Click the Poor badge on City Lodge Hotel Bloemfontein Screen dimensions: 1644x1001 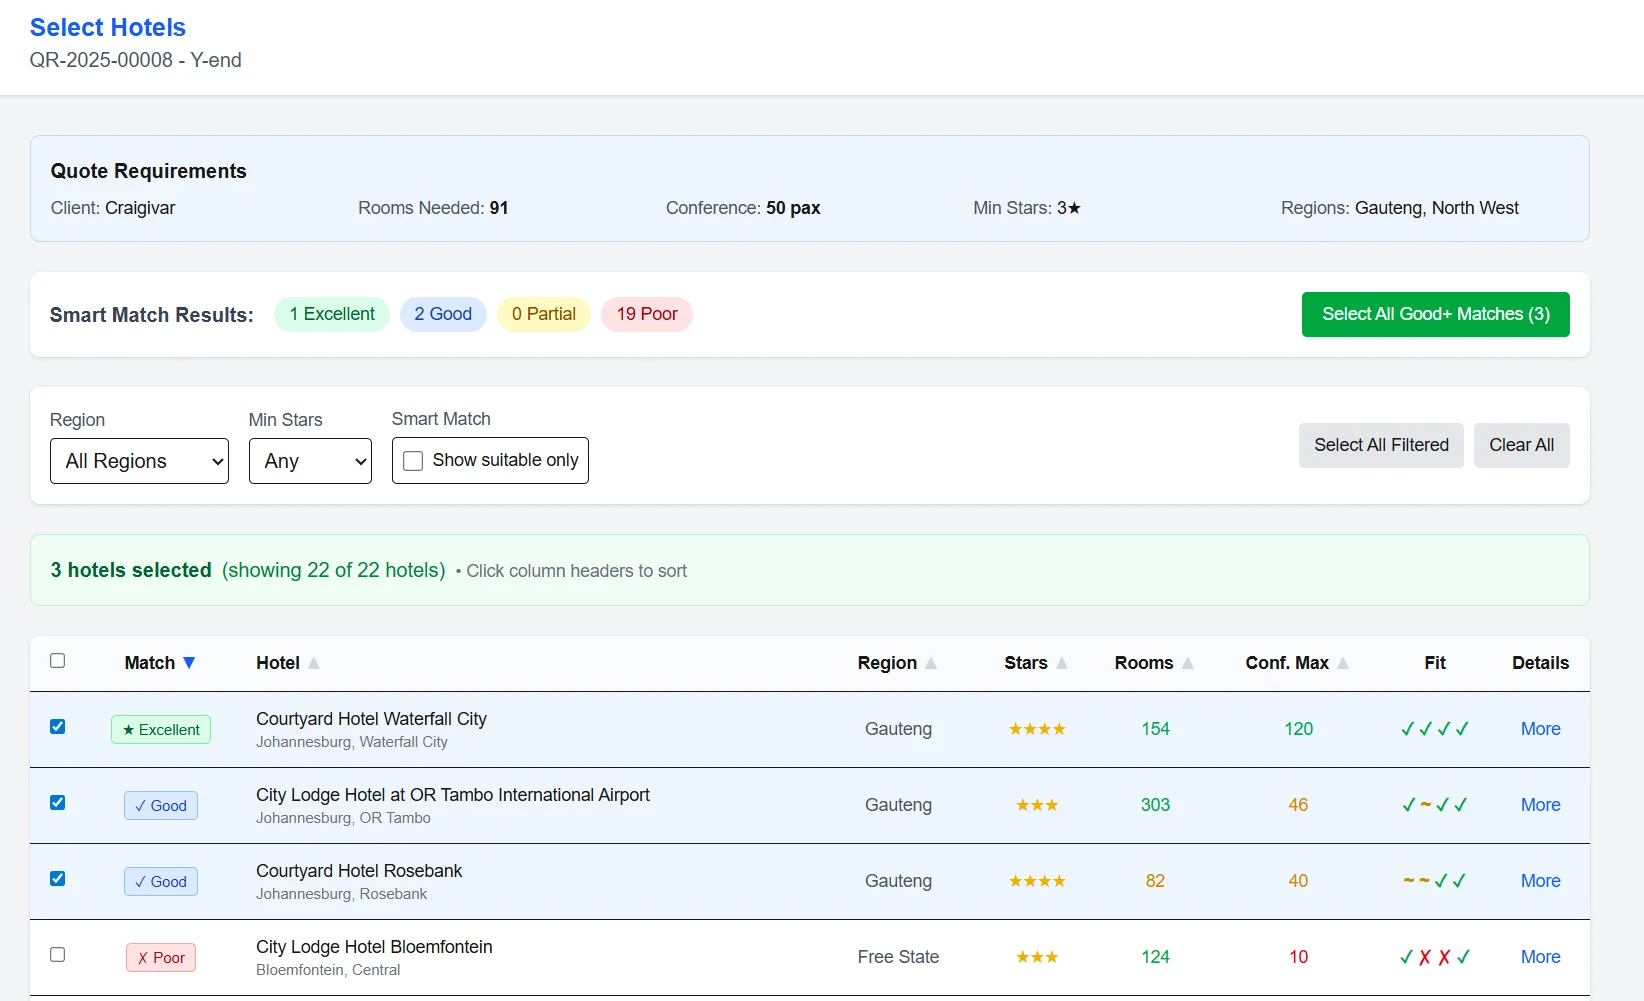pos(160,957)
